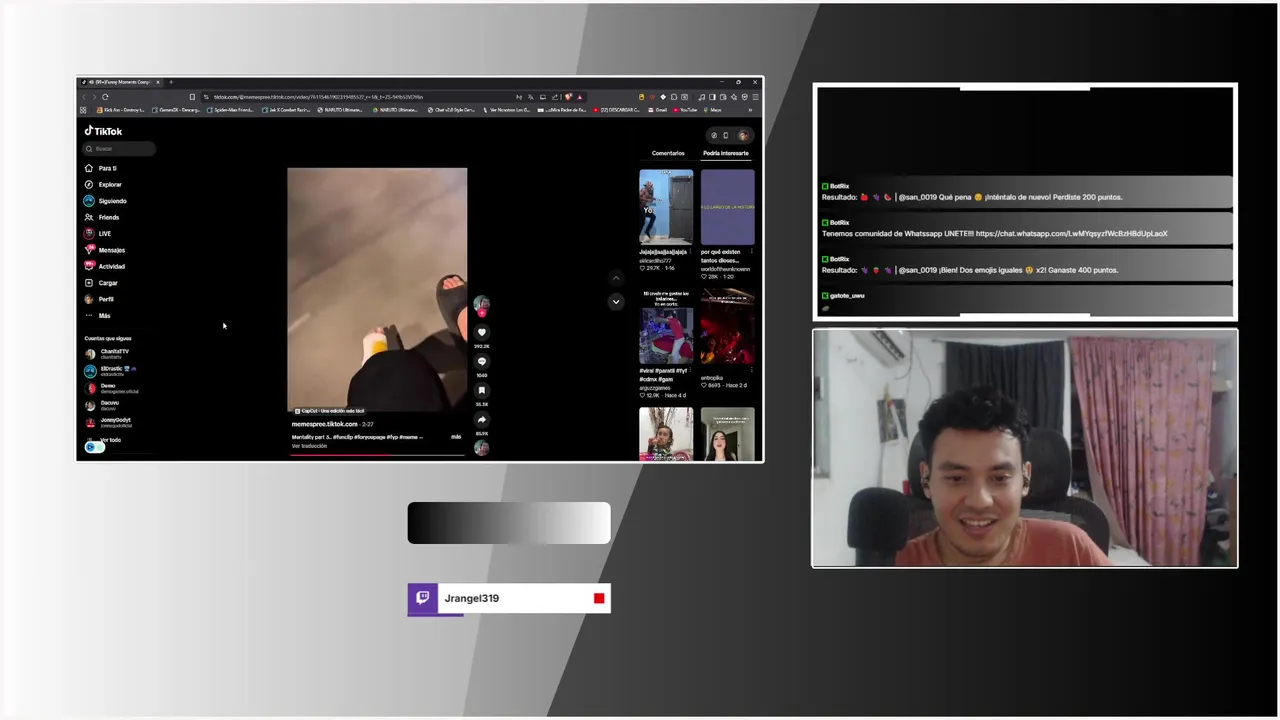Open Mensajes inbox in TikTok sidebar
Viewport: 1280px width, 720px height.
click(x=105, y=250)
